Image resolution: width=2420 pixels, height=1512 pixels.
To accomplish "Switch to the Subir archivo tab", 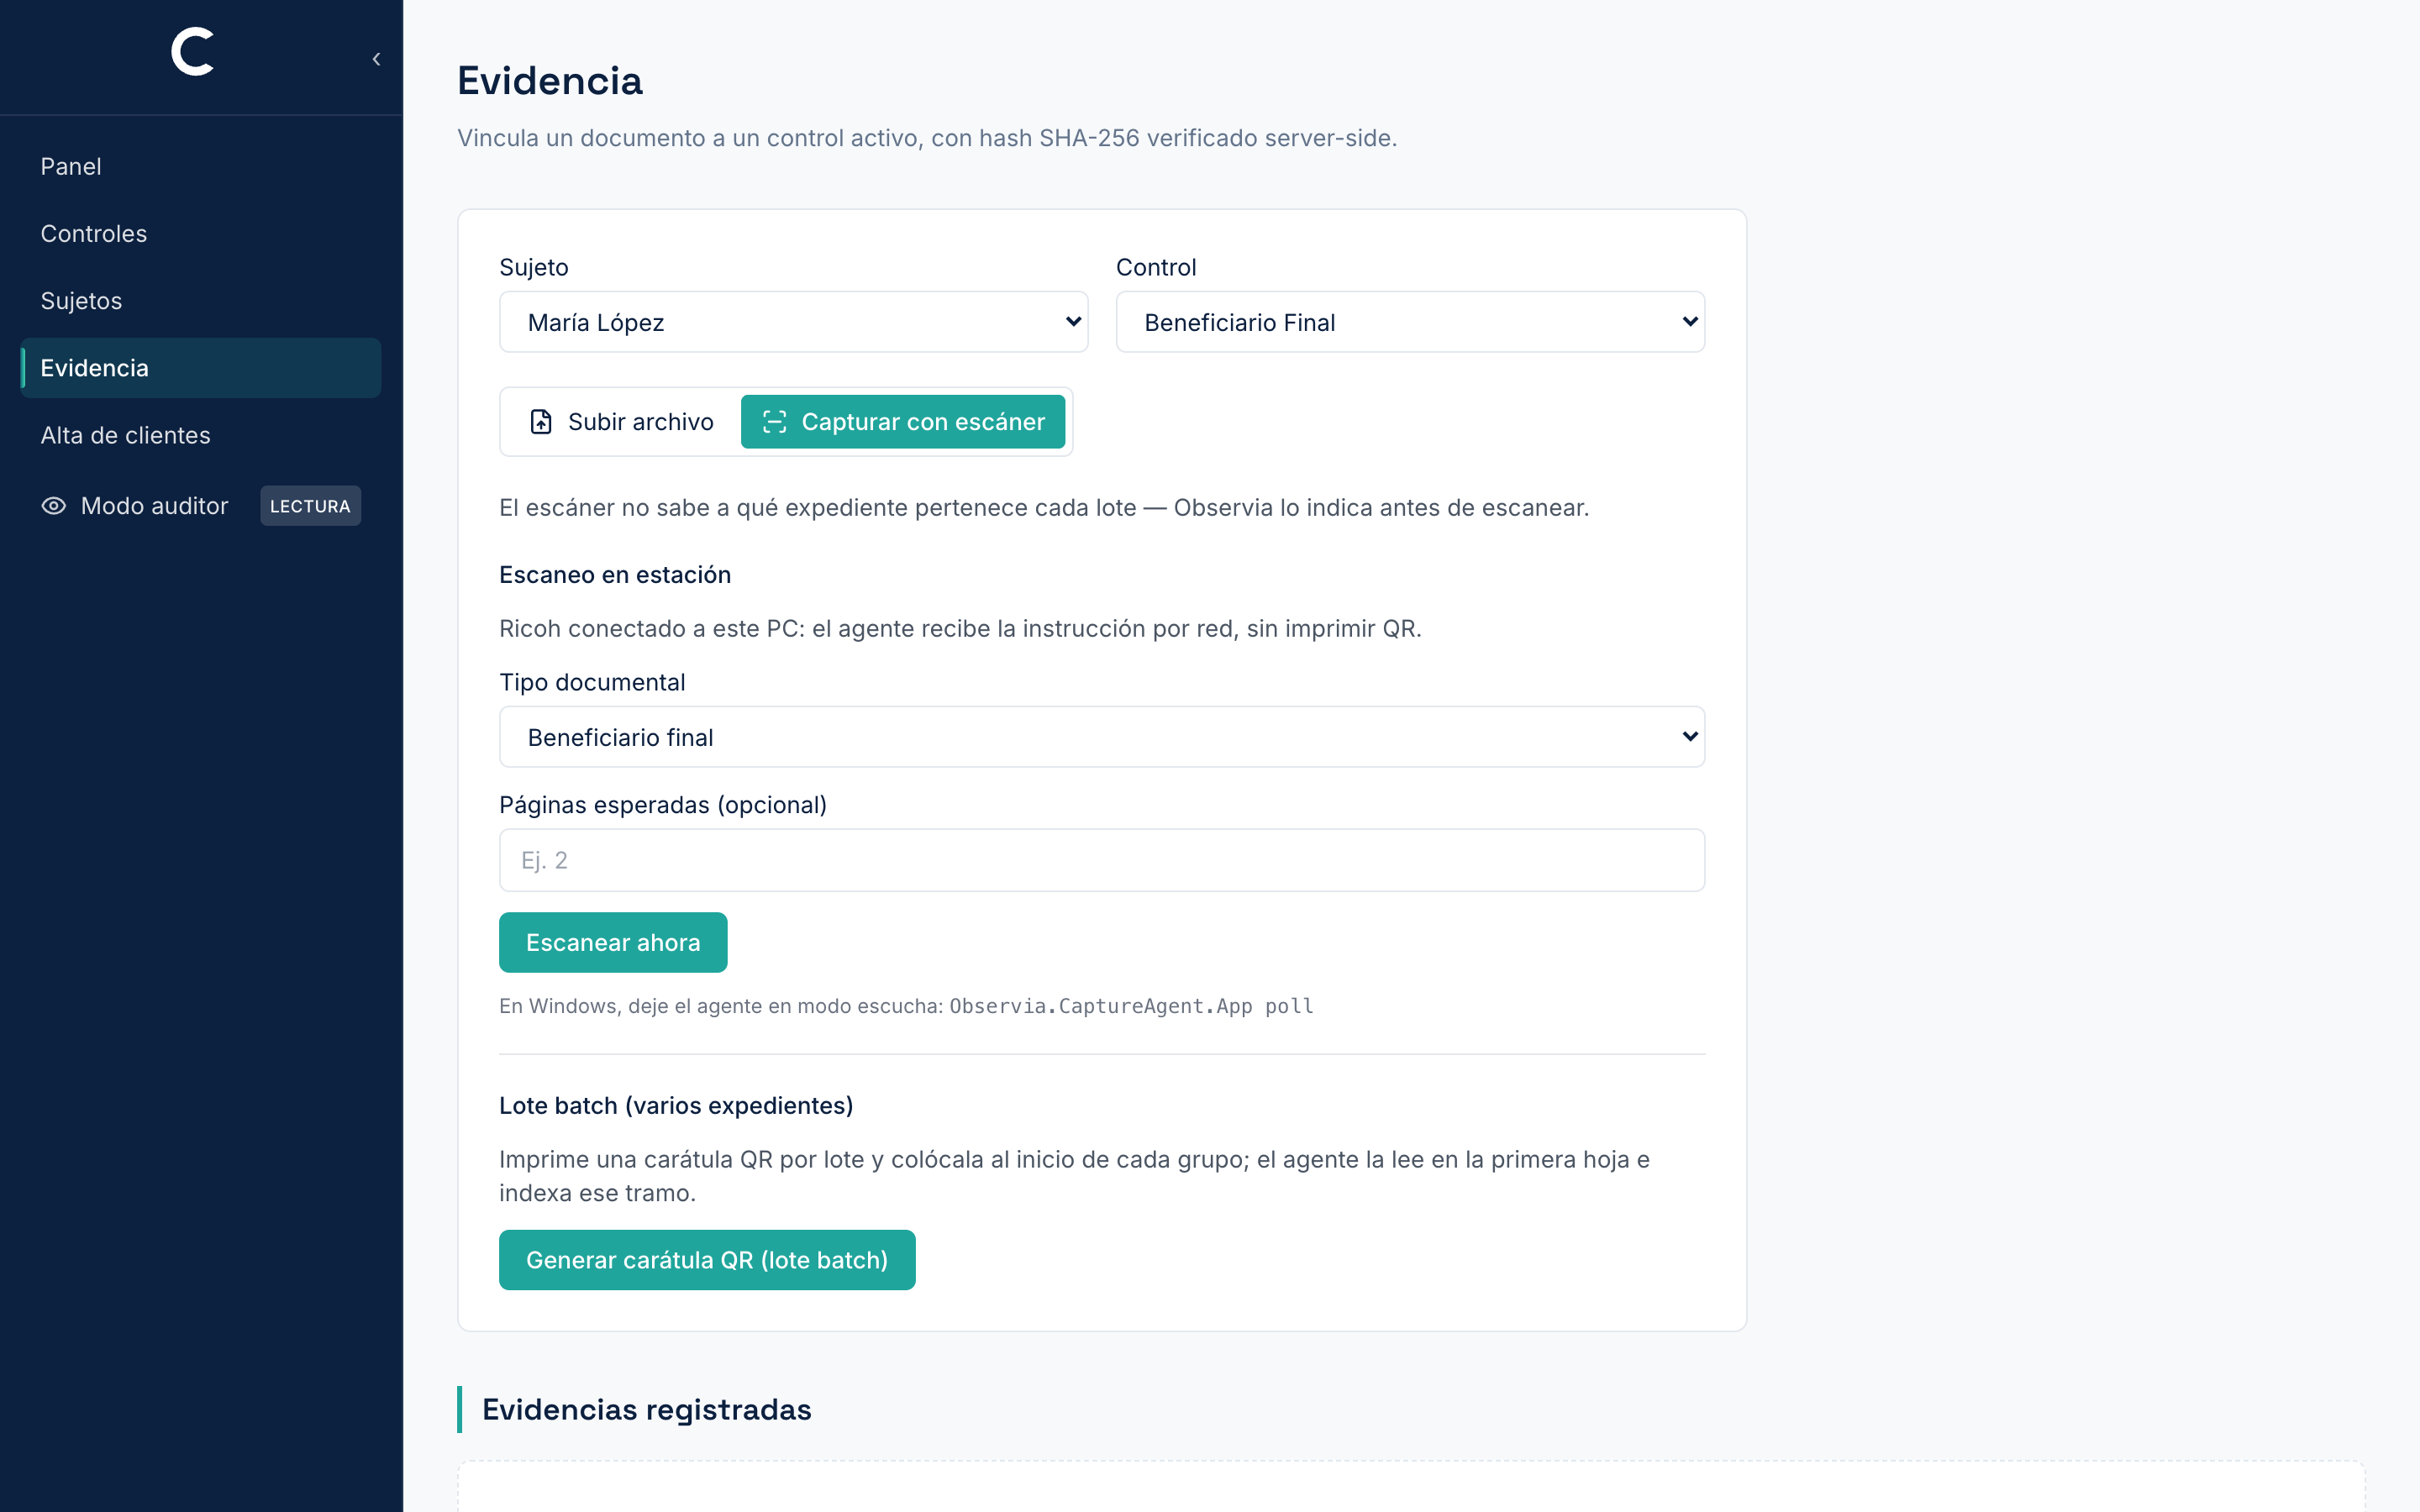I will (x=622, y=422).
